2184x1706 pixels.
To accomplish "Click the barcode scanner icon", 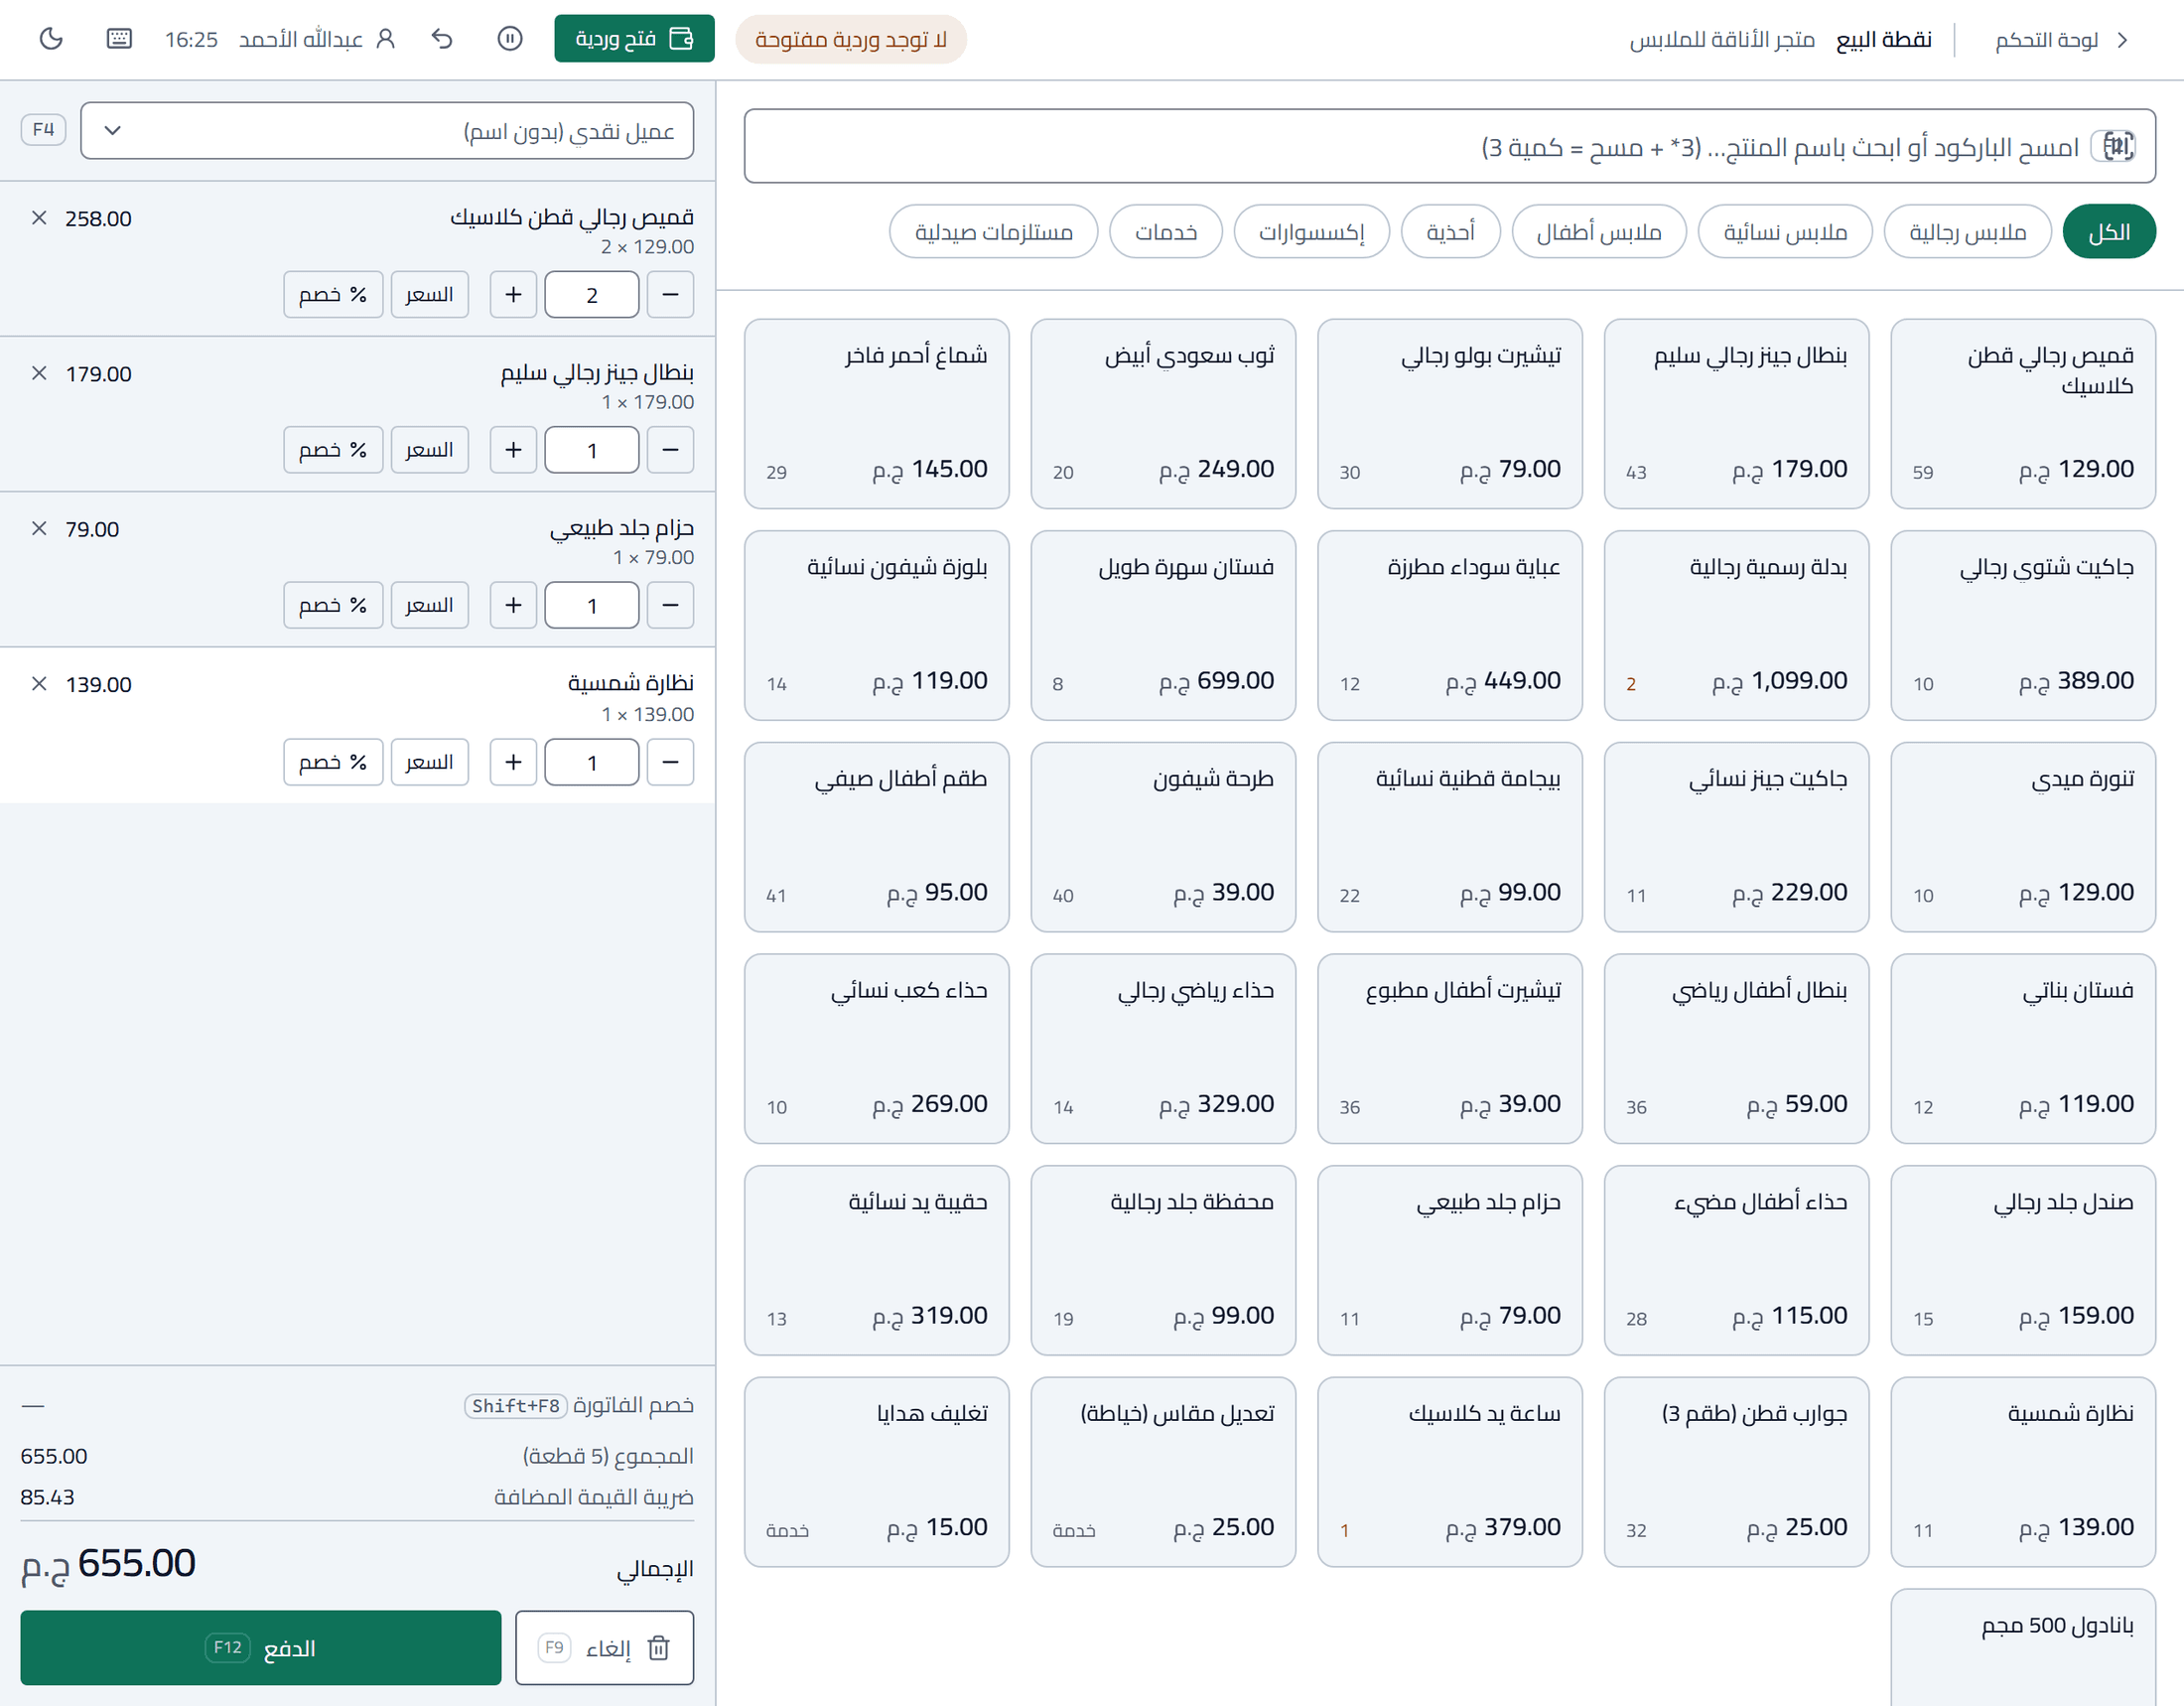I will coord(2117,146).
